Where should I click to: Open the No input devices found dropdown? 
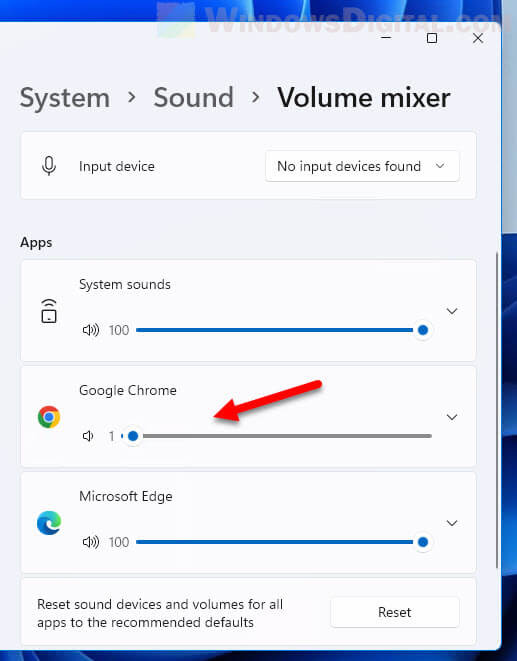362,166
